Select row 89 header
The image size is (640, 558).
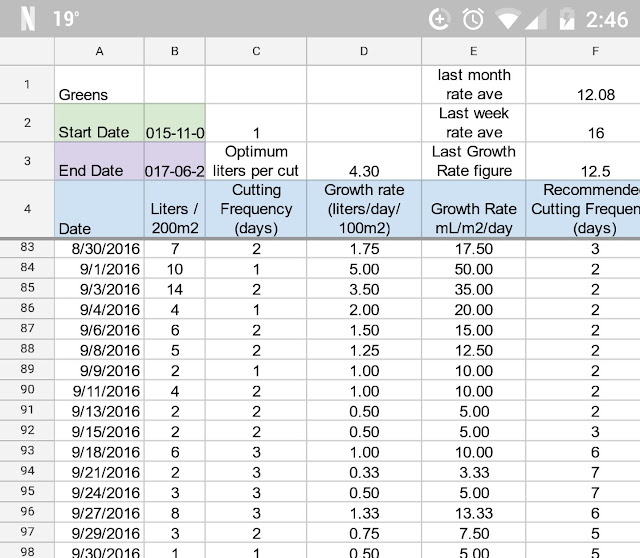[27, 371]
